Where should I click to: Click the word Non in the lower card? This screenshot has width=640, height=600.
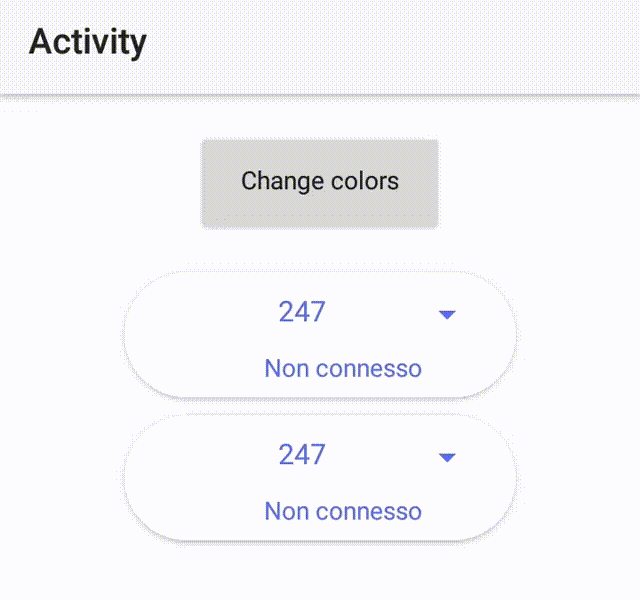pyautogui.click(x=285, y=511)
